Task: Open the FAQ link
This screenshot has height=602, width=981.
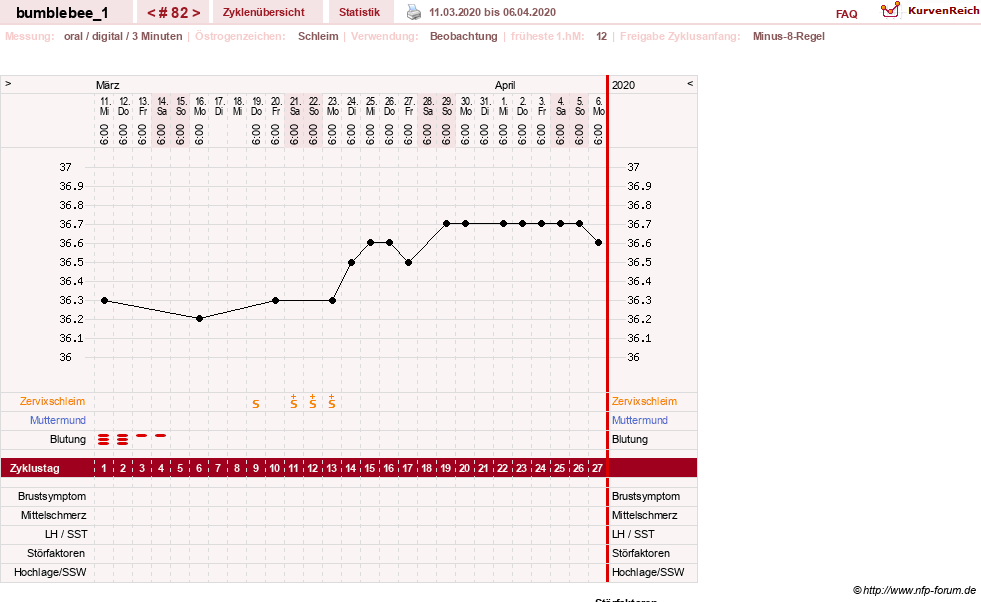Action: tap(846, 14)
